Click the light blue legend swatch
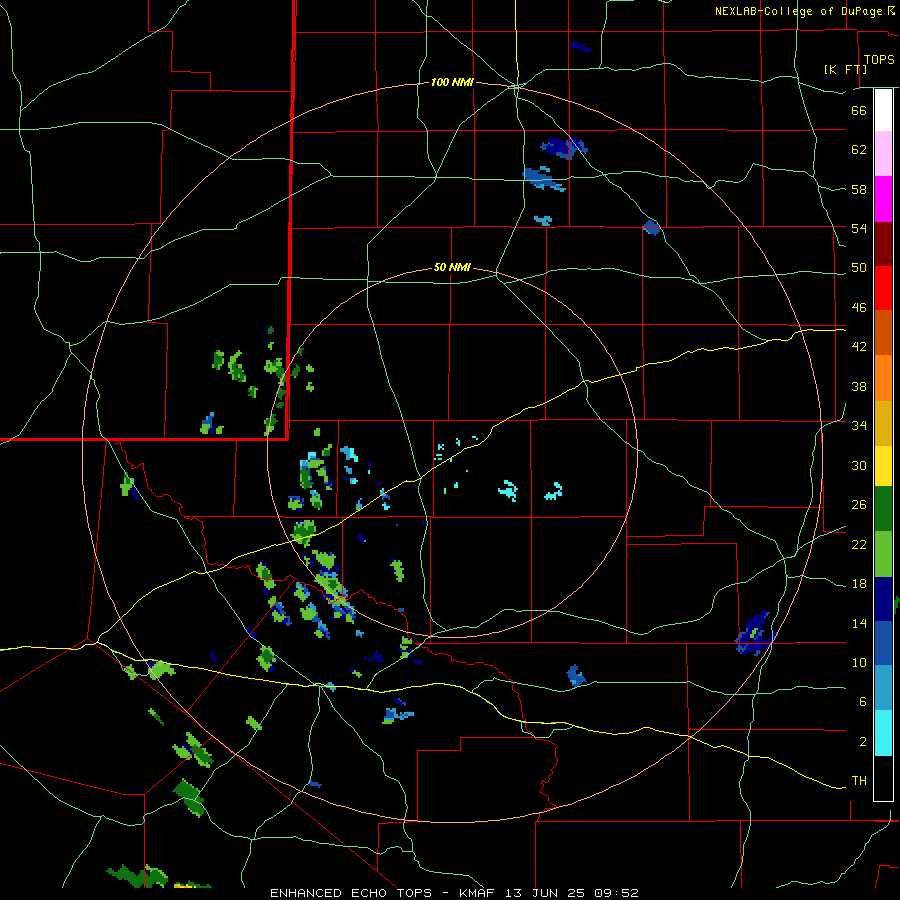This screenshot has height=900, width=900. tap(883, 688)
